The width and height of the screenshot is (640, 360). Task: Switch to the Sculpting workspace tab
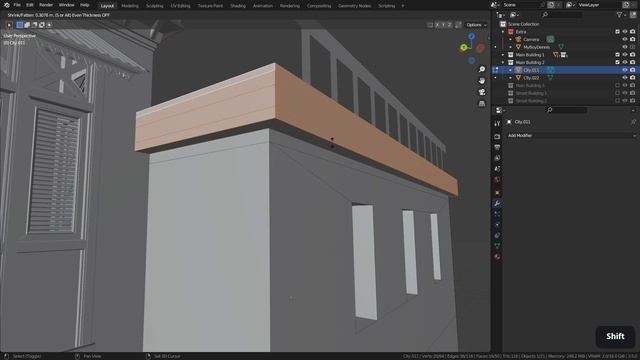[154, 6]
